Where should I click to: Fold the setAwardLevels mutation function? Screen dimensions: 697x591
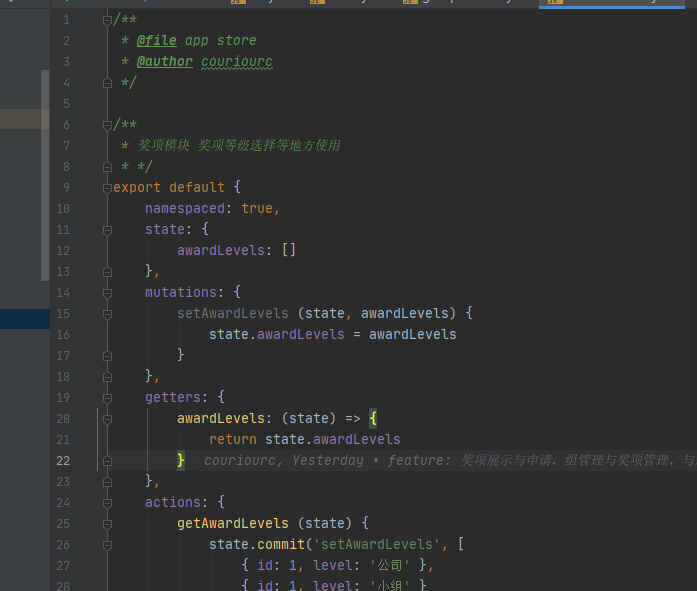click(106, 314)
